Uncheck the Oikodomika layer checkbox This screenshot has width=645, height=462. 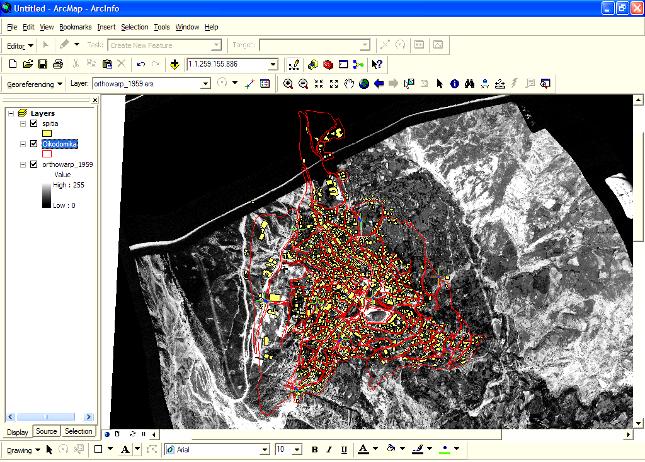point(34,144)
